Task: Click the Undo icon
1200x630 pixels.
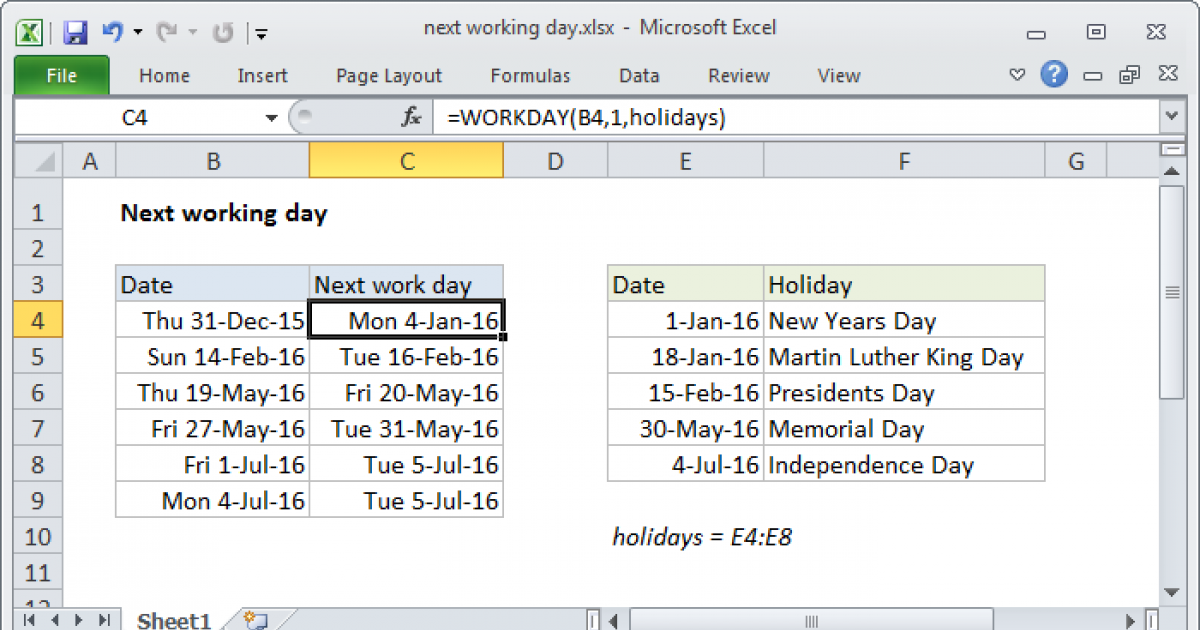Action: point(113,30)
